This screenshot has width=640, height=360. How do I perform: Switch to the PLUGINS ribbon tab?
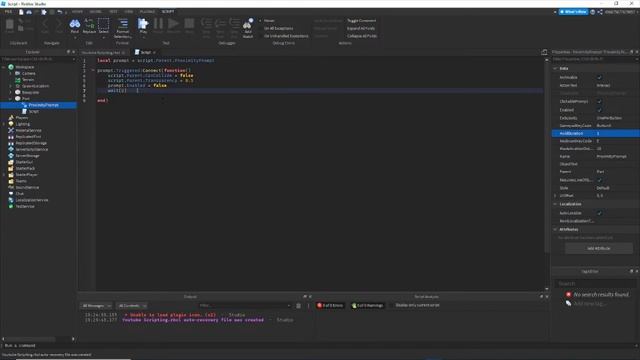point(147,12)
